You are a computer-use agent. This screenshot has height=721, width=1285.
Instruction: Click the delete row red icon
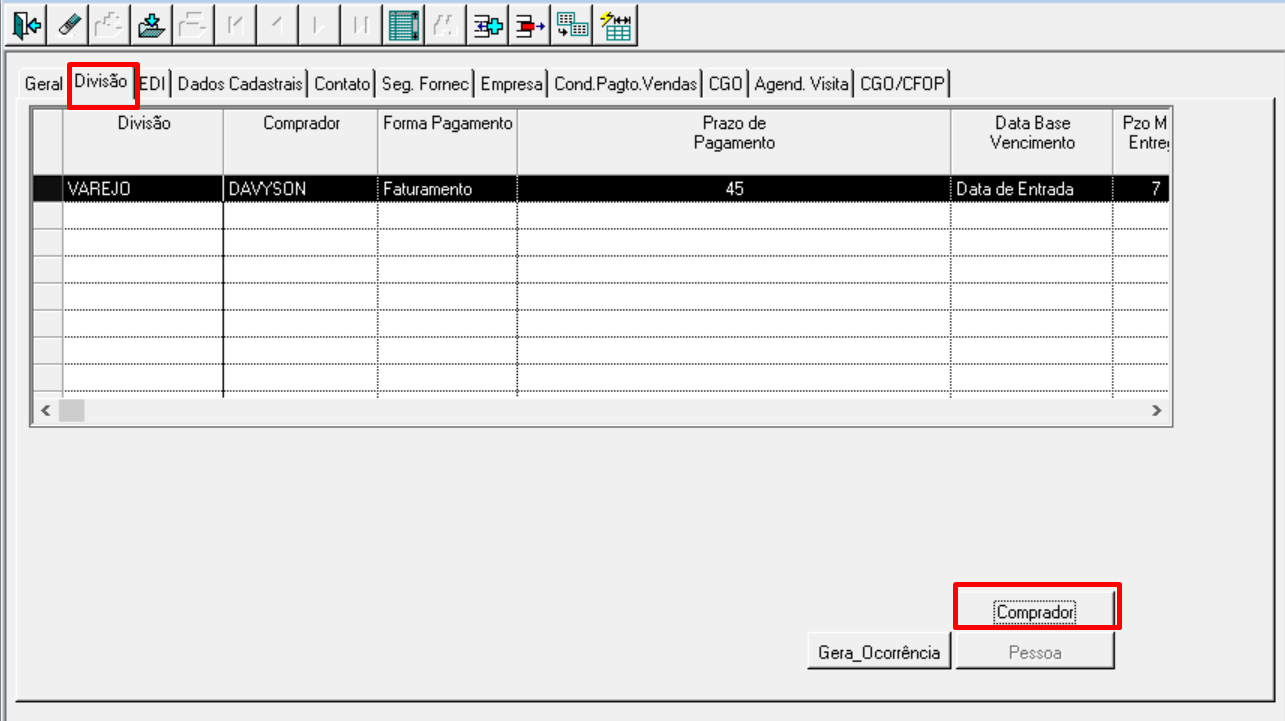pos(529,25)
